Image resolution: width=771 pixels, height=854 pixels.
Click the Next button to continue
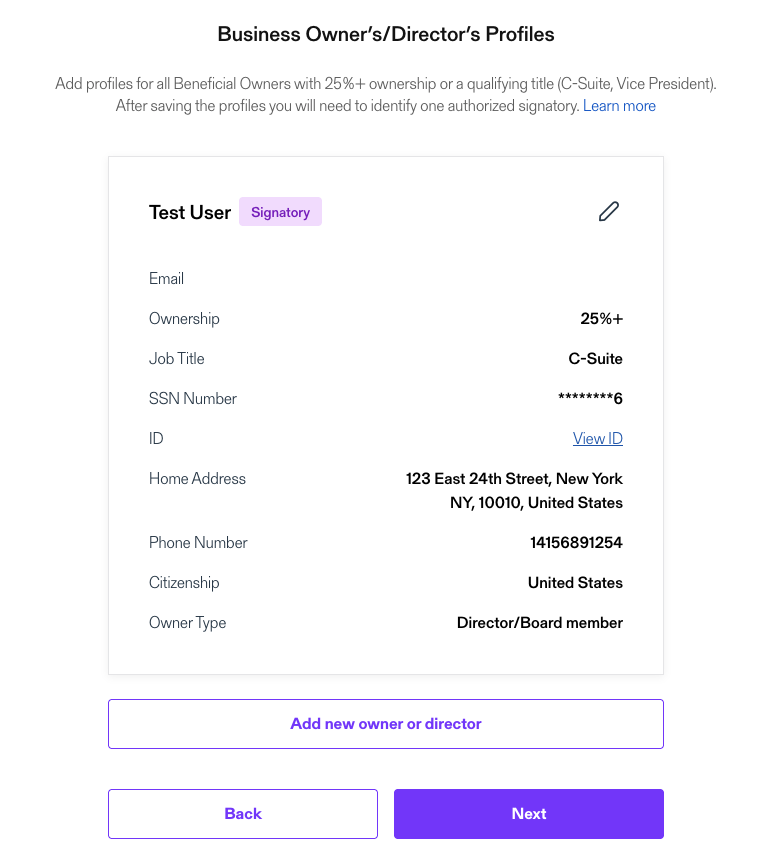pyautogui.click(x=528, y=813)
